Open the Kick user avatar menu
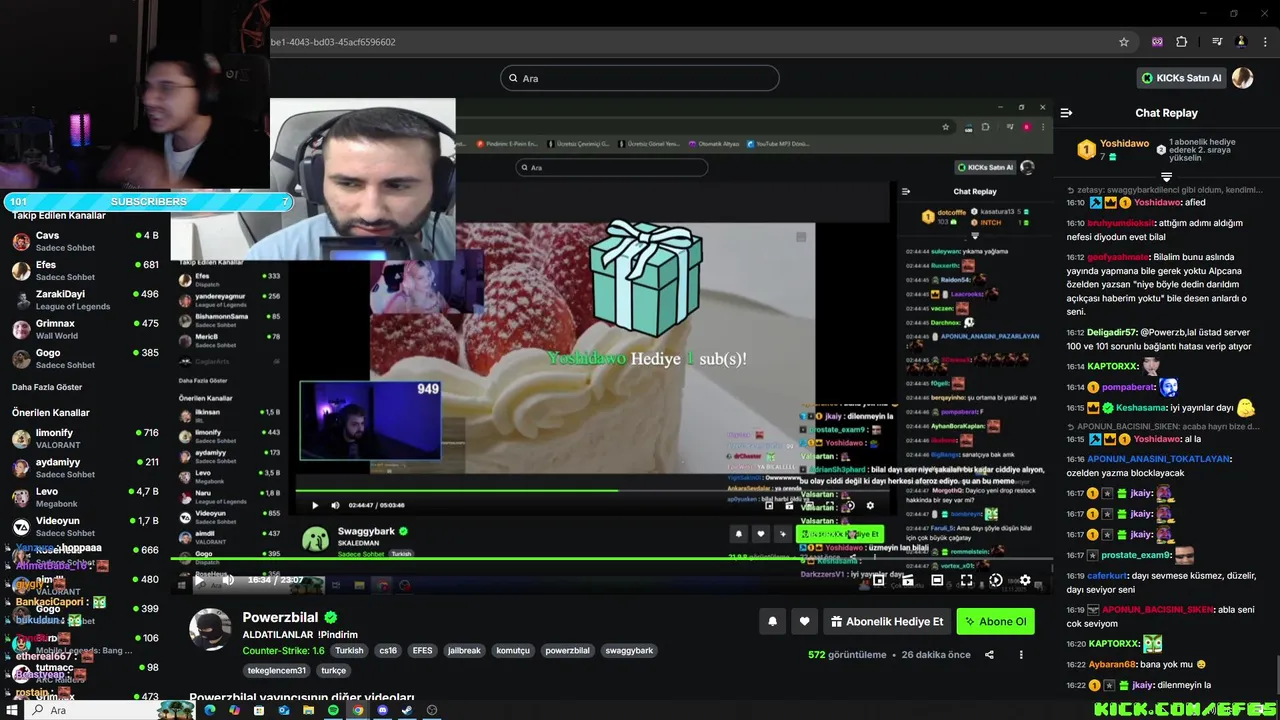Viewport: 1280px width, 720px height. pyautogui.click(x=1242, y=78)
